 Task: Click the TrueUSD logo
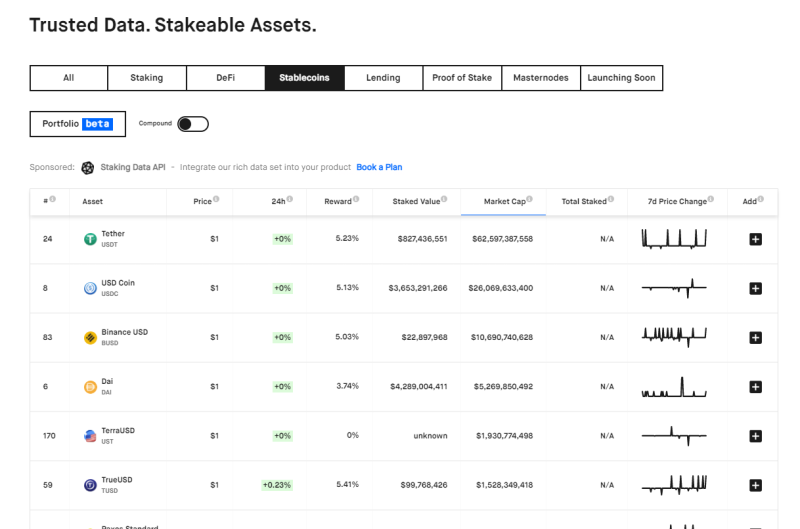pos(90,485)
